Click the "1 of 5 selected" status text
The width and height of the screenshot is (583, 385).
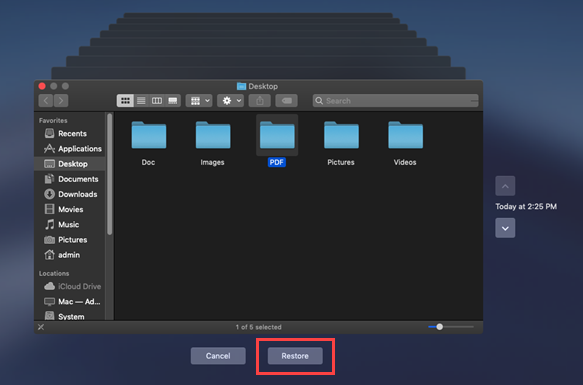click(258, 327)
